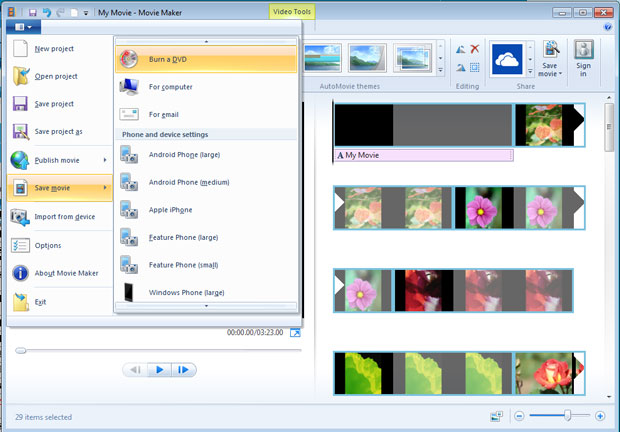Screen dimensions: 620x432
Task: Click the undo icon in the title bar
Action: coord(47,13)
